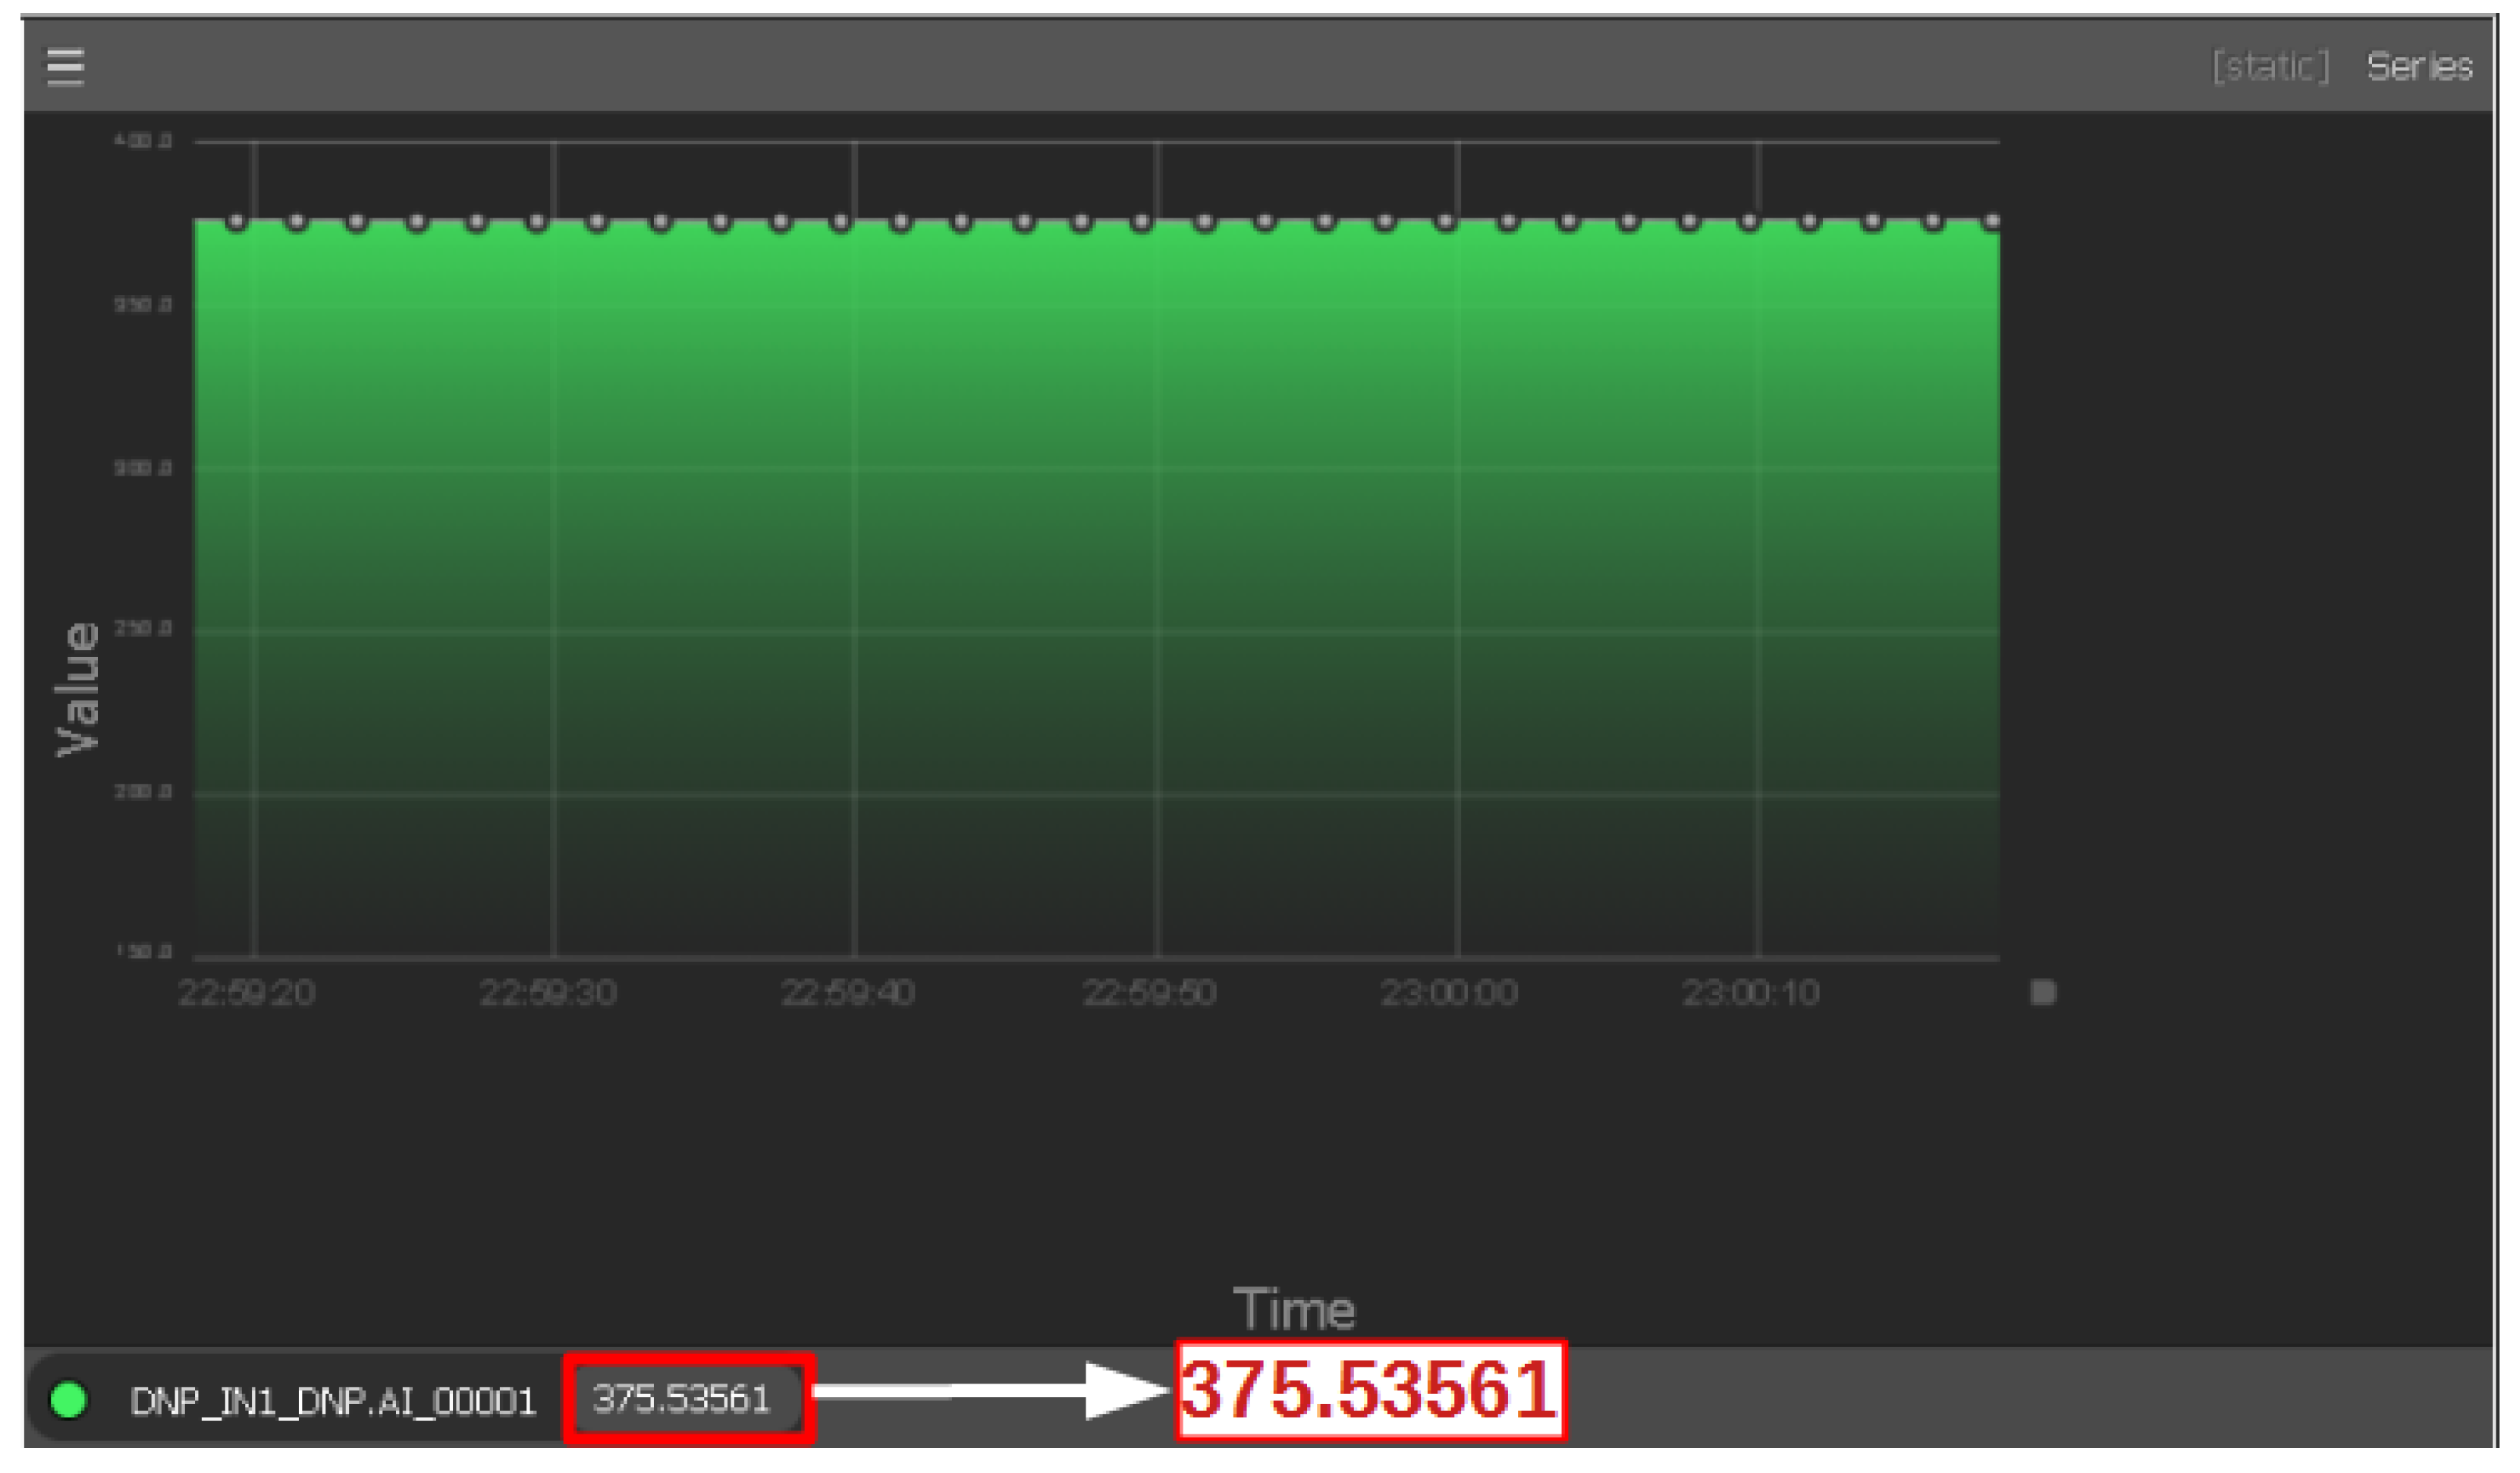Screen dimensions: 2520x1473
Task: Click the 23:00:00 time axis label
Action: [1449, 993]
